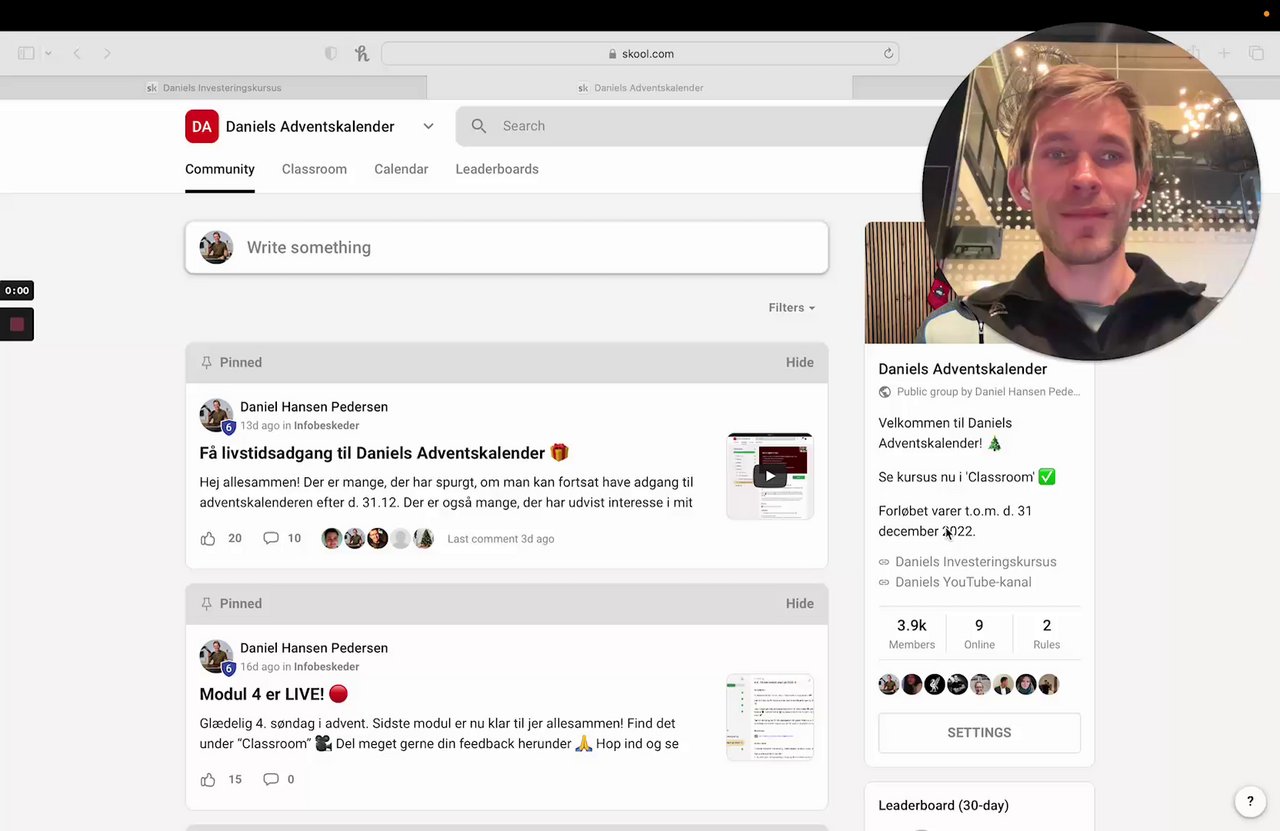Open Infobeskeder category on 16d ago post
Screen dimensions: 1280x831
point(326,667)
